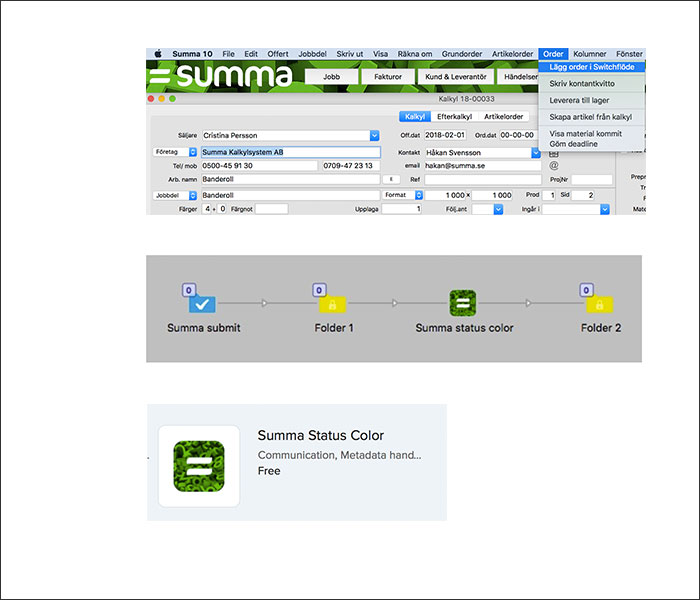Click the Händelser button
Image resolution: width=700 pixels, height=600 pixels.
[520, 77]
